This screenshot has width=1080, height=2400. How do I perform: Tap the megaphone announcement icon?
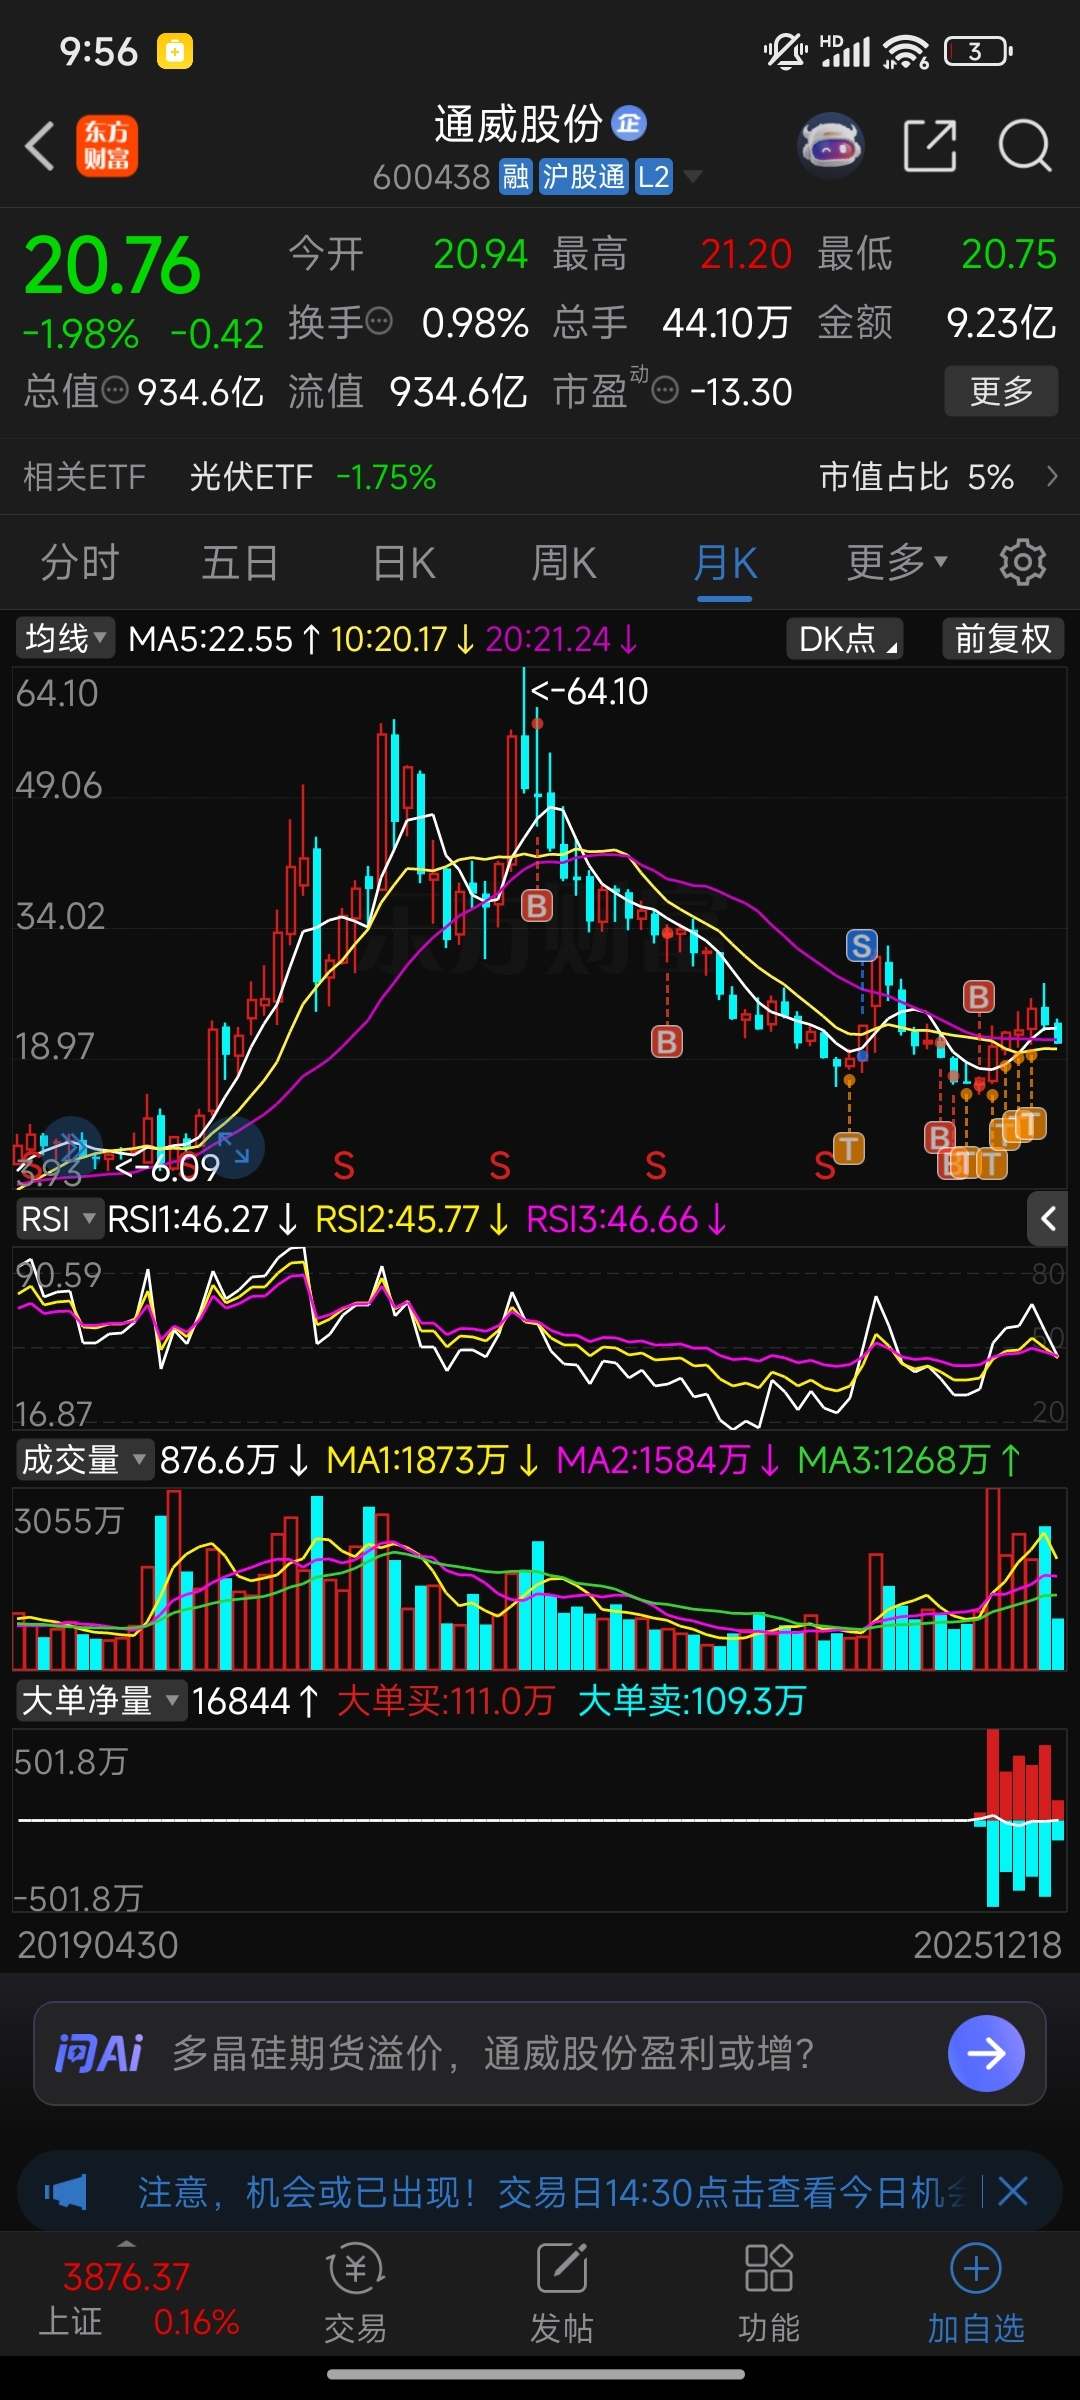[66, 2192]
